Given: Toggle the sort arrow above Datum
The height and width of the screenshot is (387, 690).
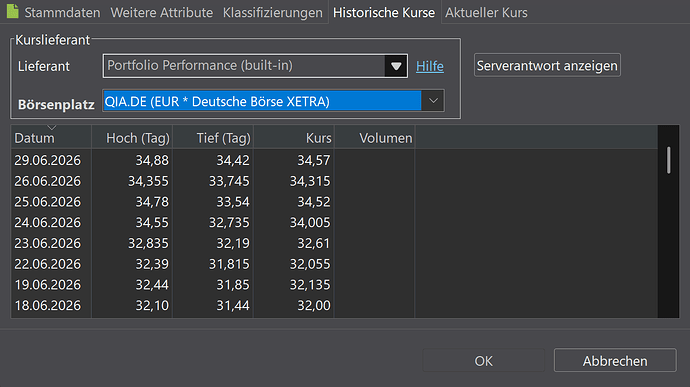Looking at the screenshot, I should click(x=51, y=128).
